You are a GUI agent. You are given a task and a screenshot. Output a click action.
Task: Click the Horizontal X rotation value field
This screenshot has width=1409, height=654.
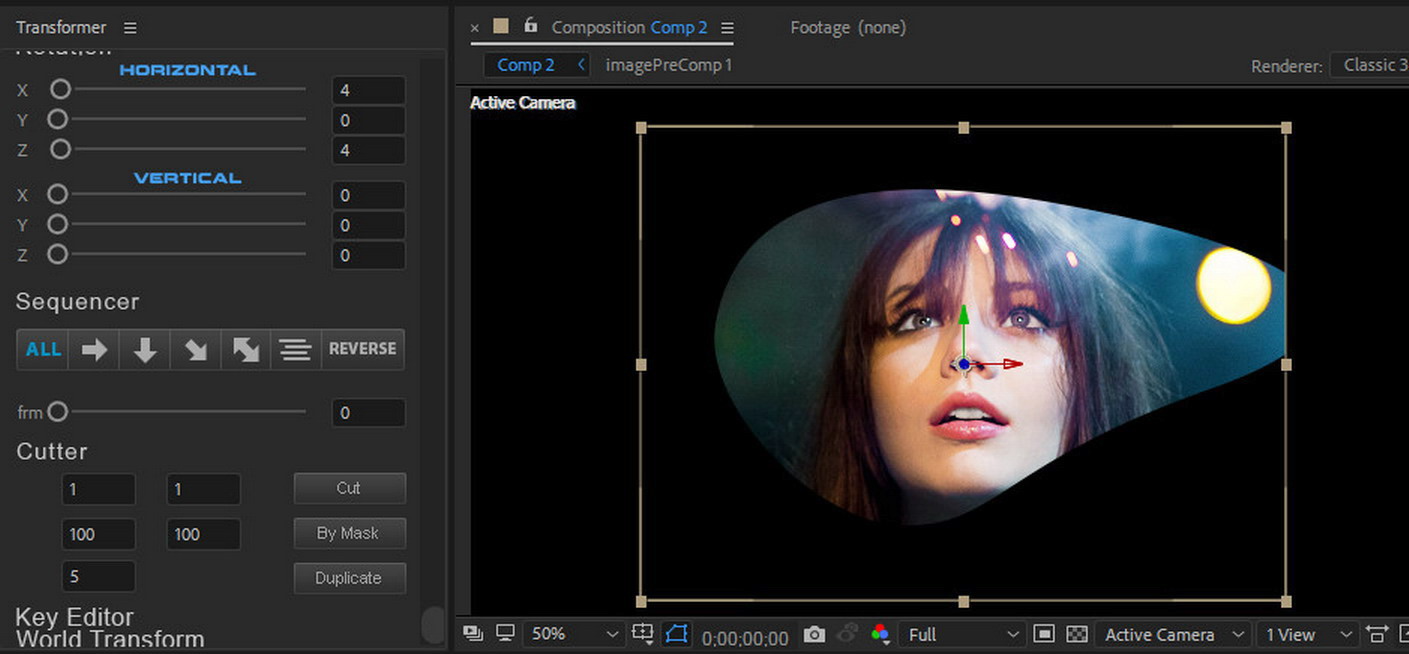[368, 90]
